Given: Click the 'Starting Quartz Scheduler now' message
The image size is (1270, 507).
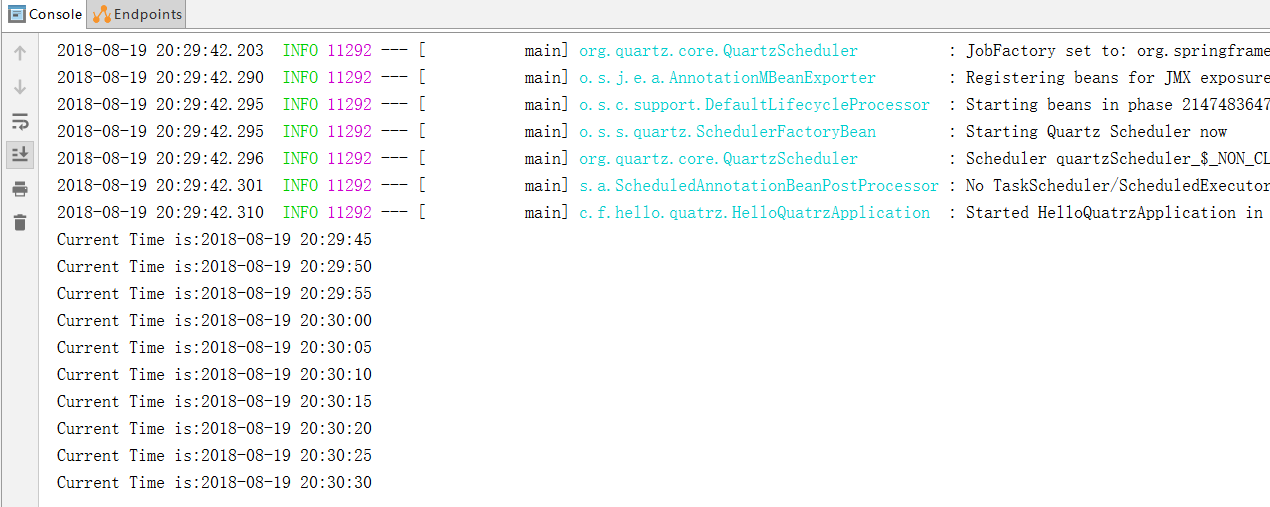Looking at the screenshot, I should (x=1095, y=131).
